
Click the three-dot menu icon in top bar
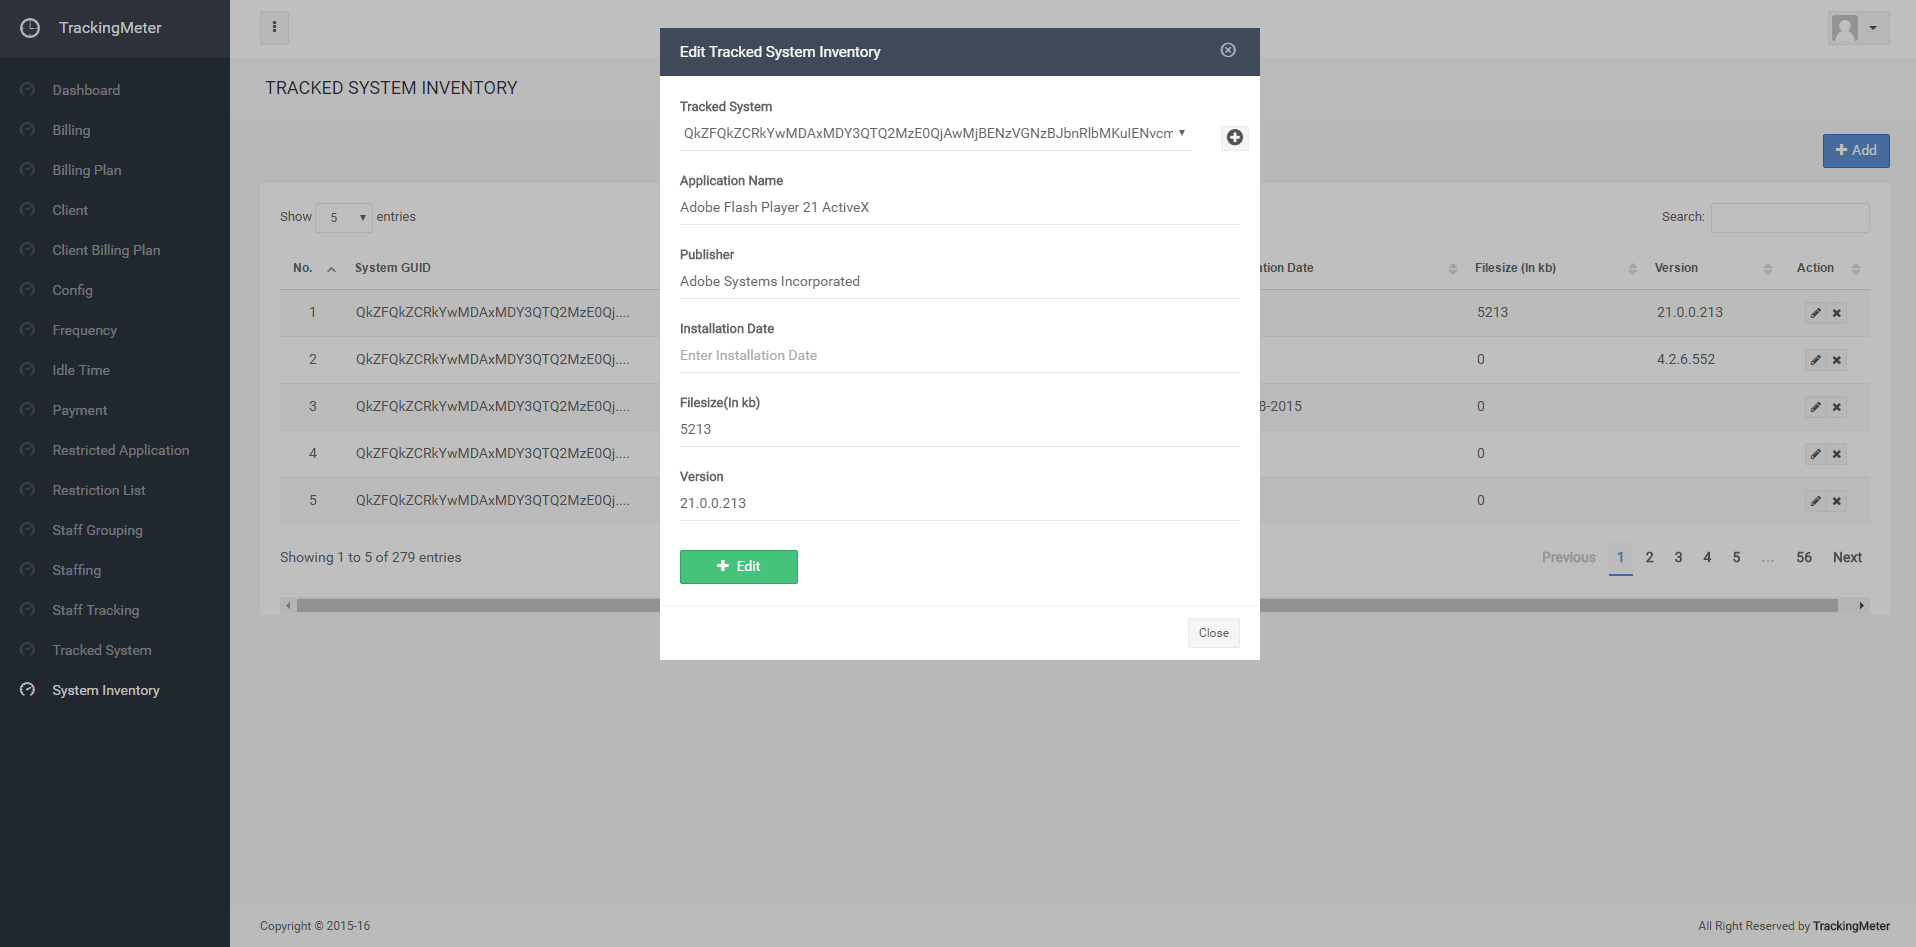[x=274, y=28]
